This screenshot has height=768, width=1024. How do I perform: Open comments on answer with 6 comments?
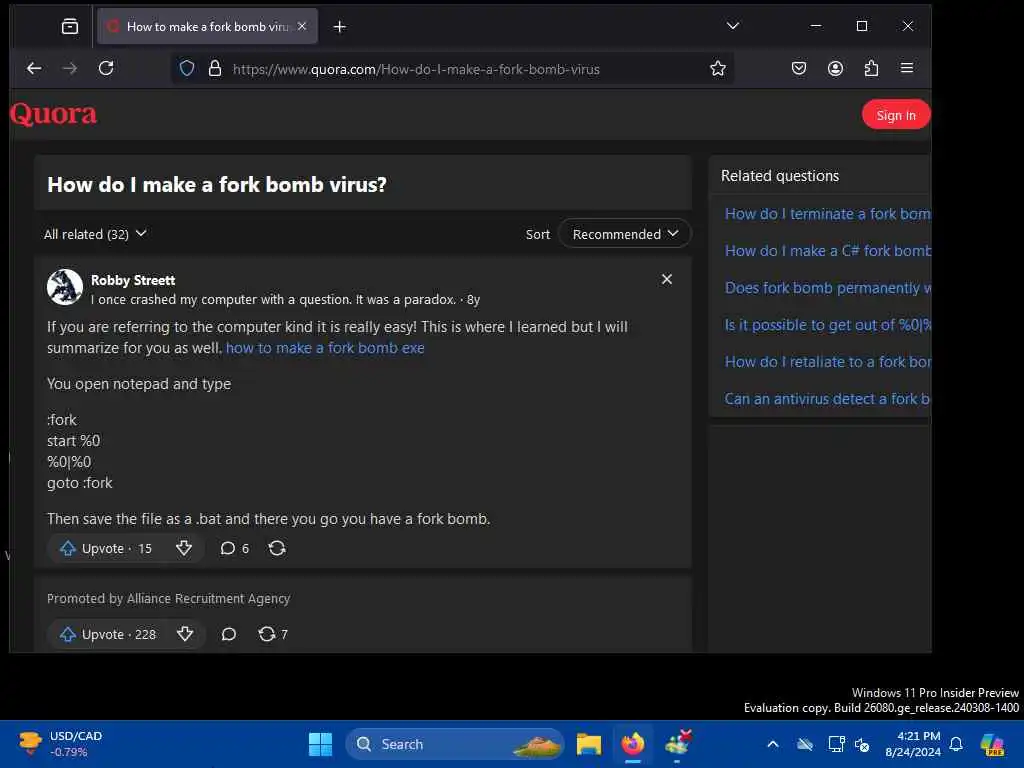click(x=234, y=549)
